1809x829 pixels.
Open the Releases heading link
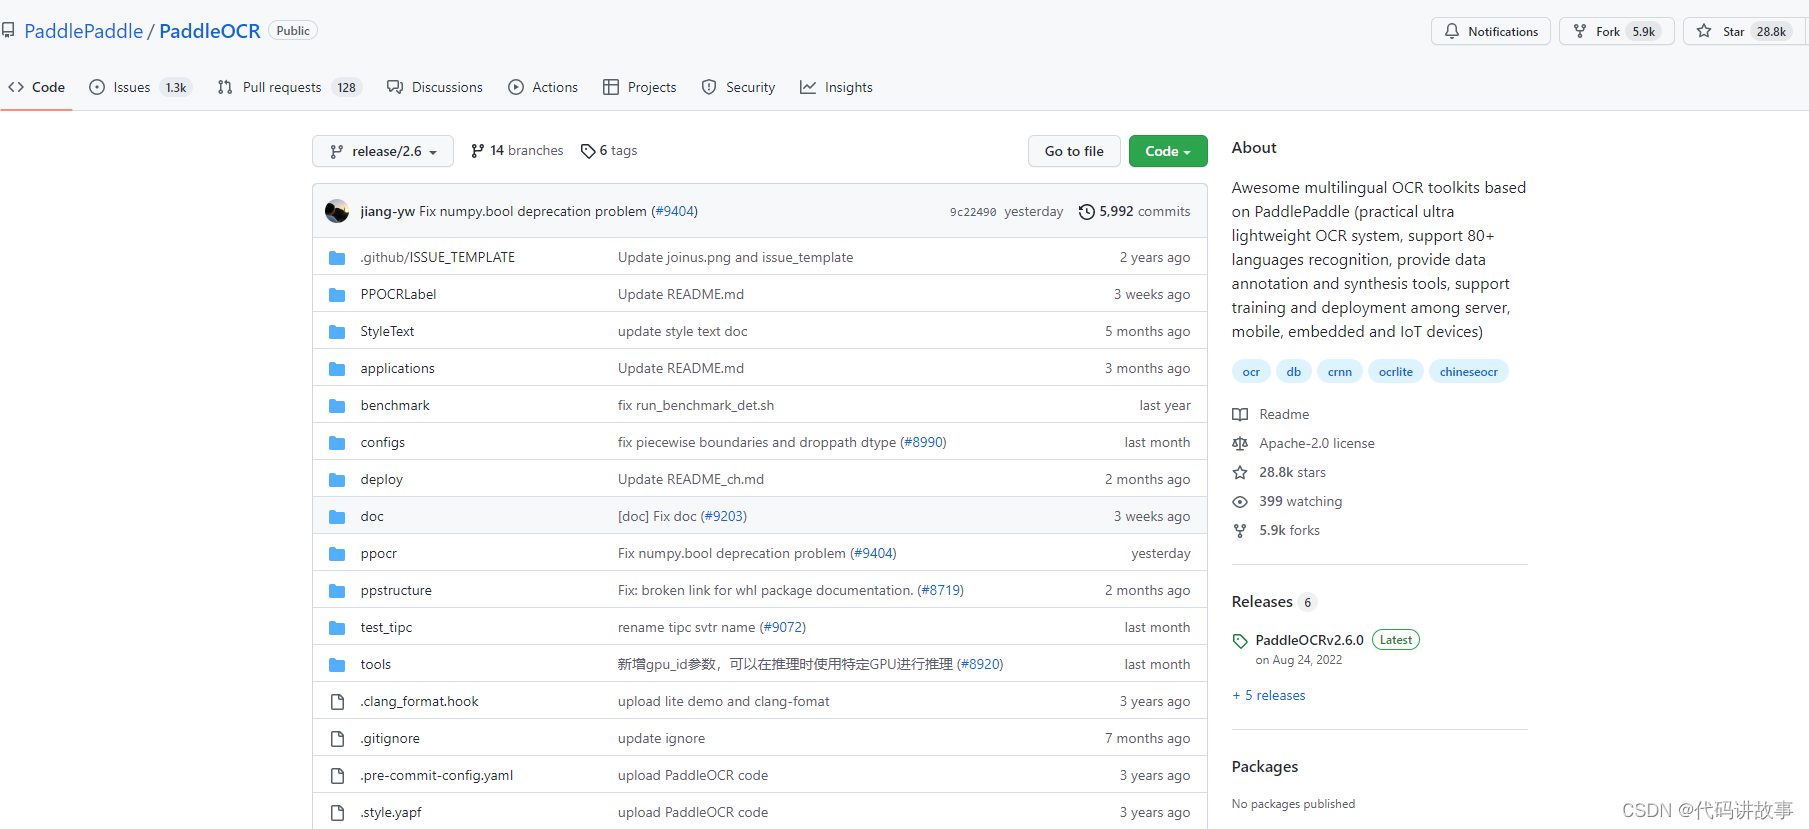tap(1262, 601)
